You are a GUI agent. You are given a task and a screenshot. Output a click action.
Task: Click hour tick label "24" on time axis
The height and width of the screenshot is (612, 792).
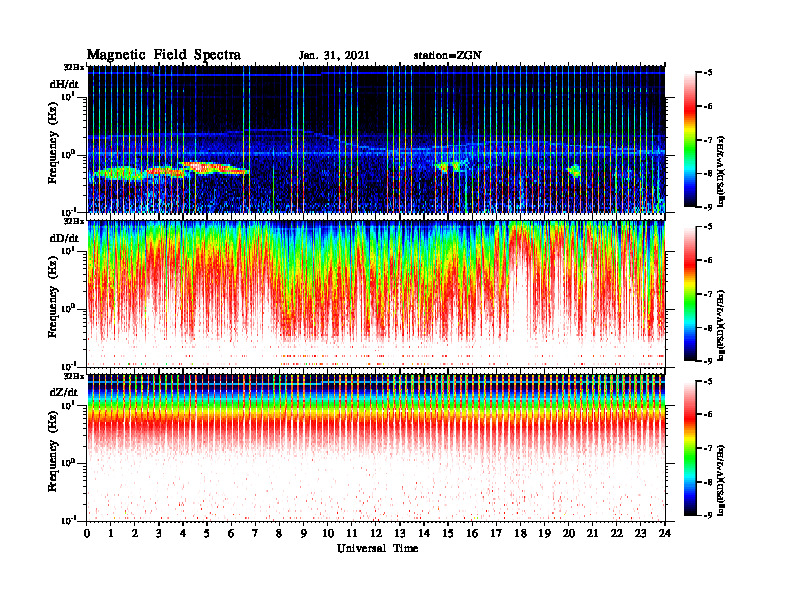click(x=665, y=534)
